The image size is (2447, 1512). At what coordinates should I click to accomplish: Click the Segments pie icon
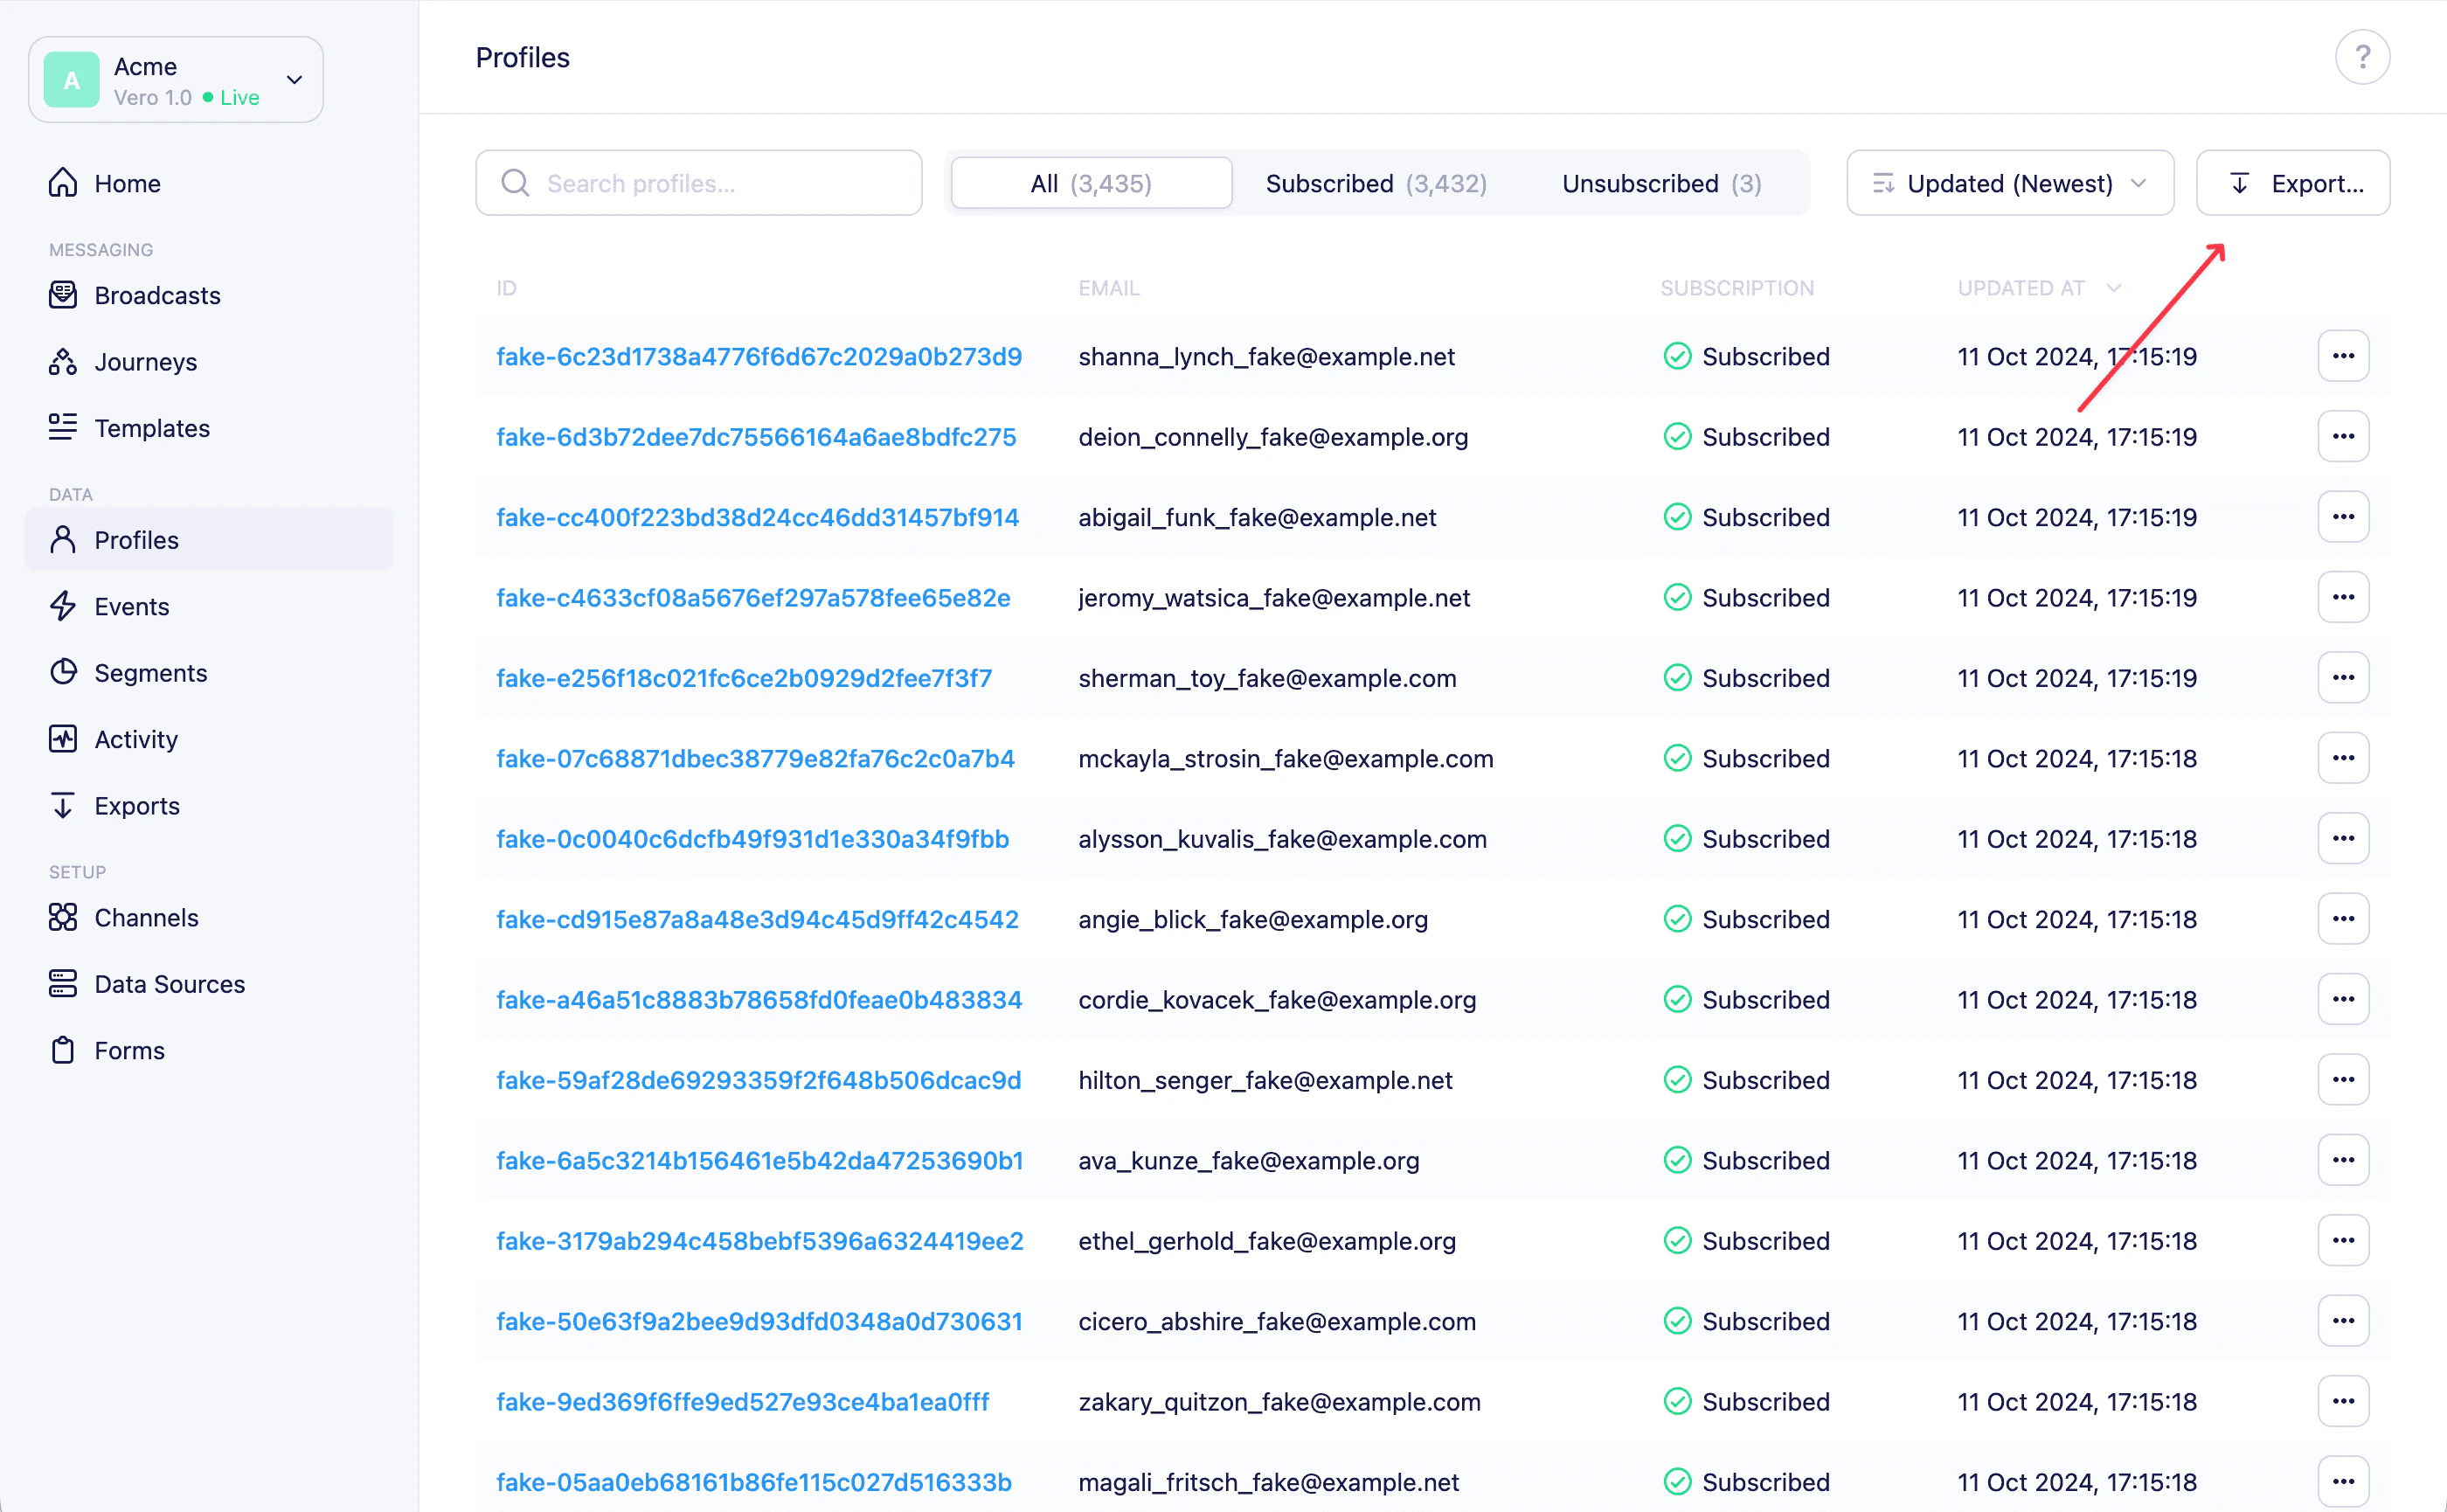[x=63, y=672]
